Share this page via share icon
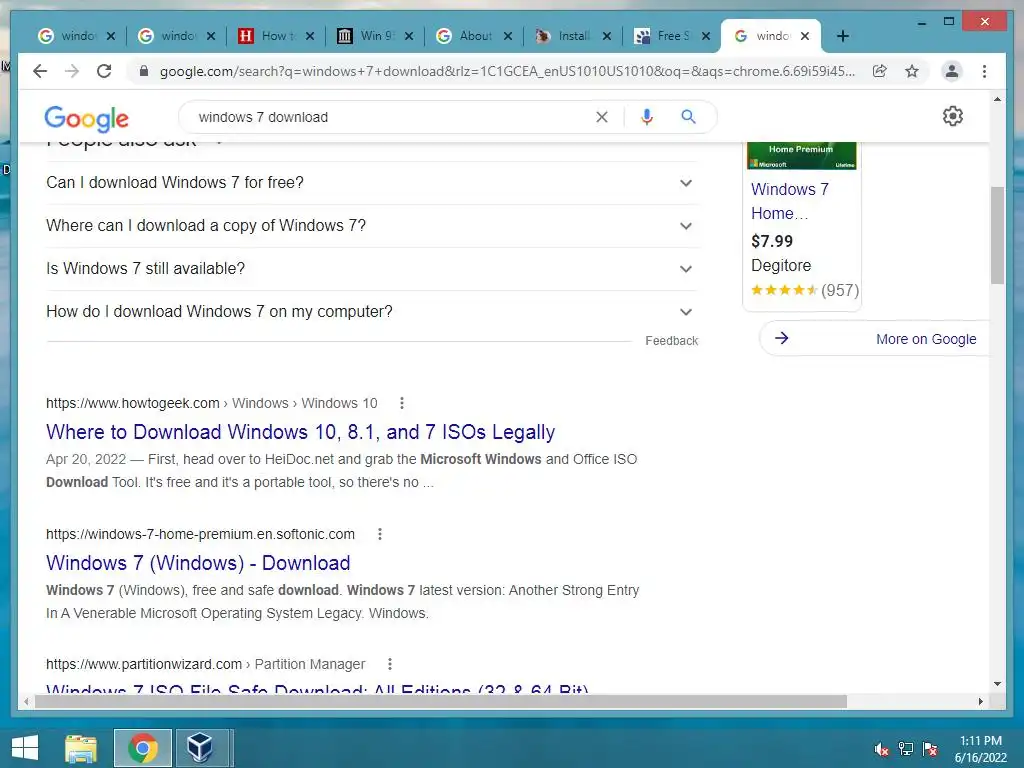The width and height of the screenshot is (1024, 768). [x=880, y=71]
